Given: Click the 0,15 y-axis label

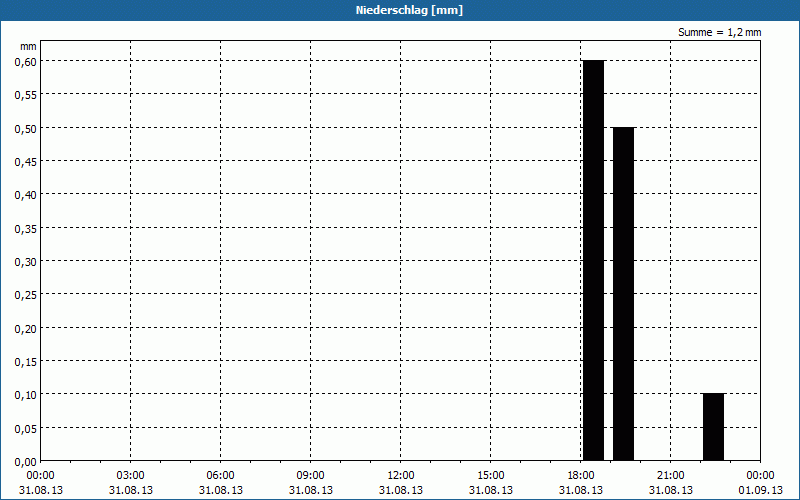Looking at the screenshot, I should tap(26, 362).
